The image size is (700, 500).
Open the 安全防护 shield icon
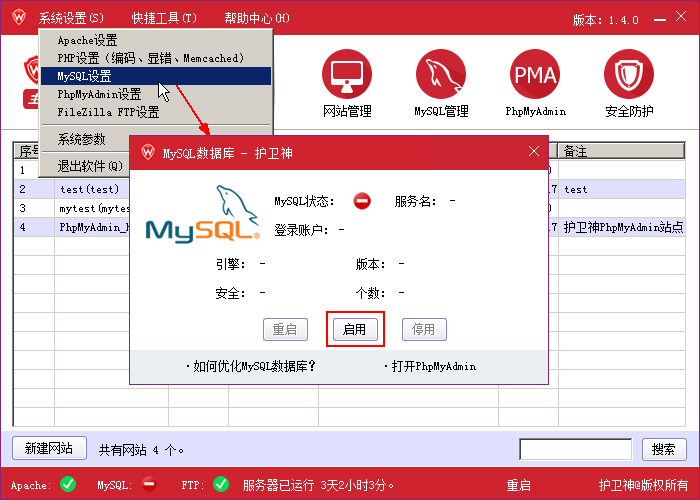point(628,75)
